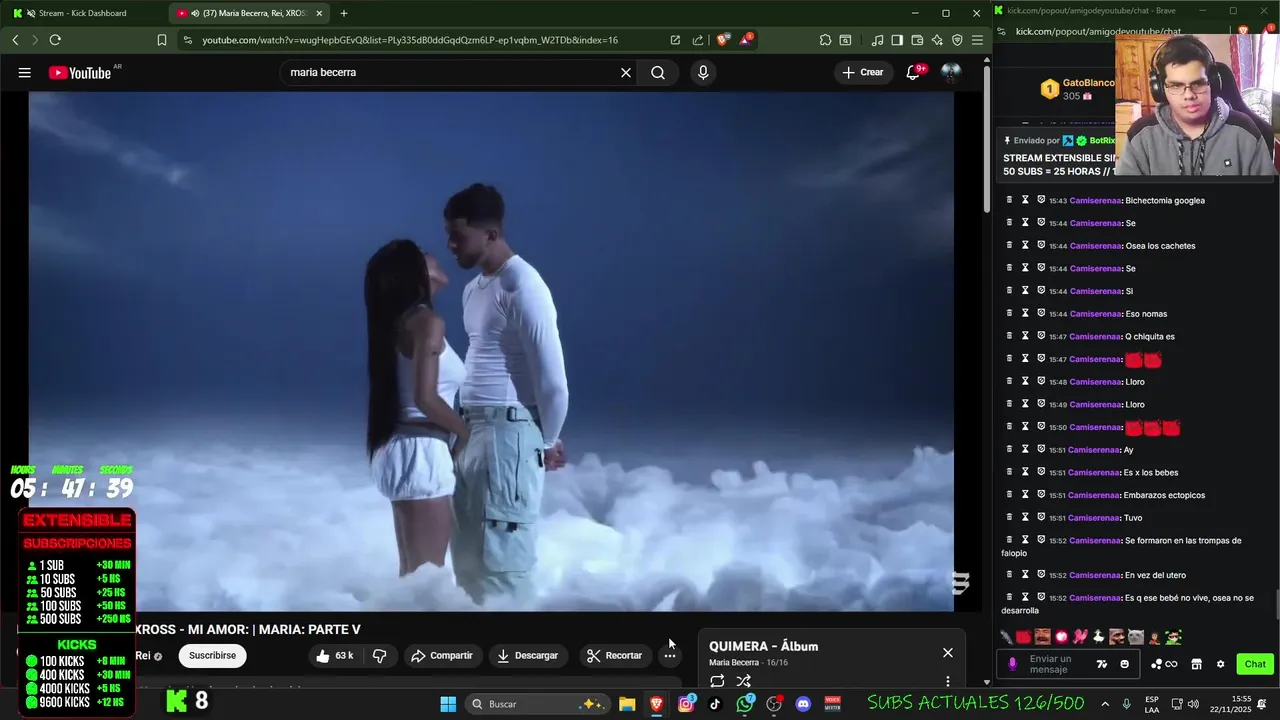Open Brave Leo AI sparkle icon
The image size is (1280, 720).
(x=937, y=40)
